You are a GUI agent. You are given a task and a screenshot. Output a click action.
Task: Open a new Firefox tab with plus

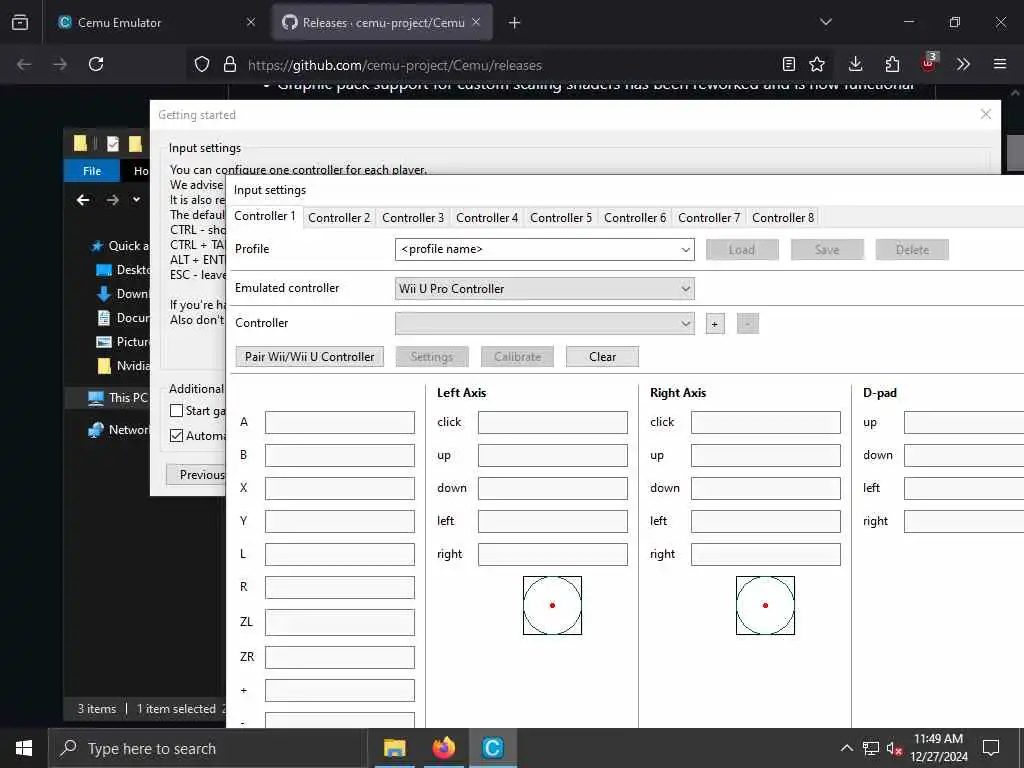[x=515, y=23]
